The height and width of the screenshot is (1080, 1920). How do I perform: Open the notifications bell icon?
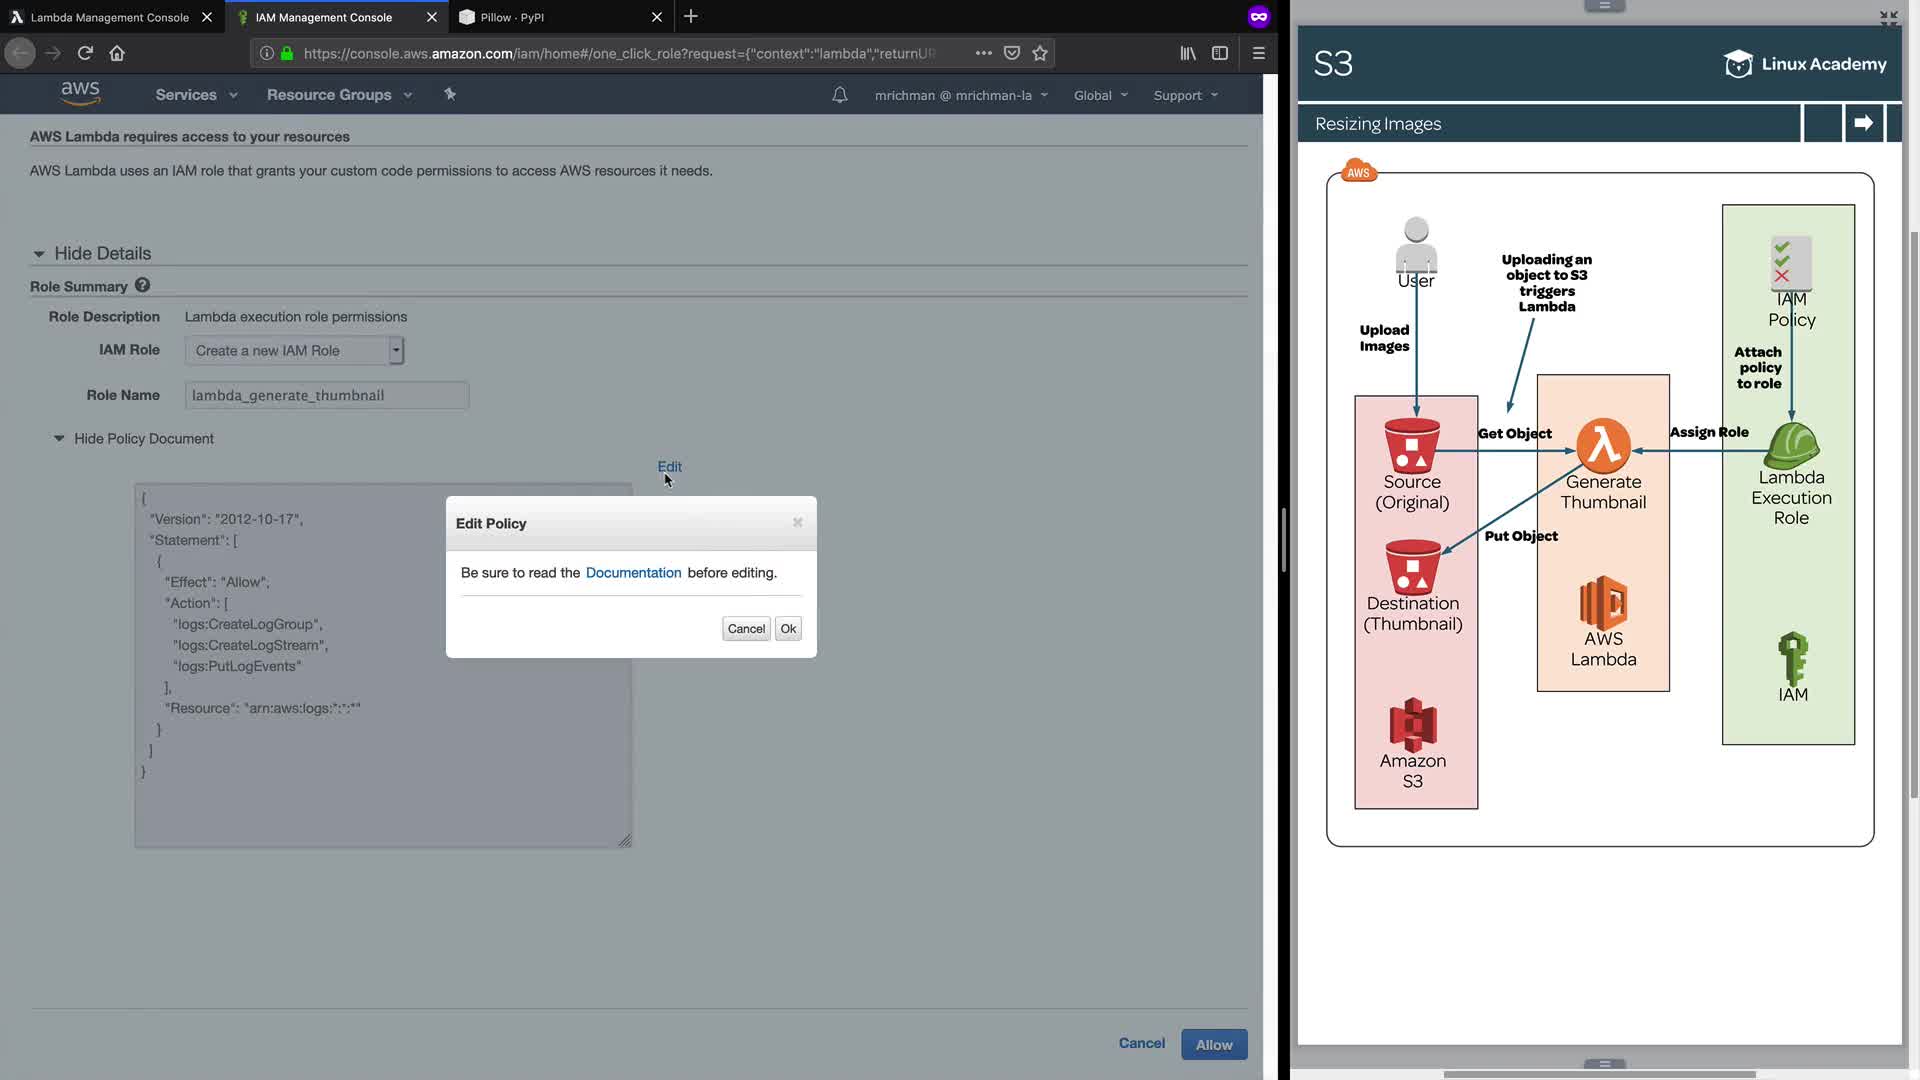coord(840,95)
